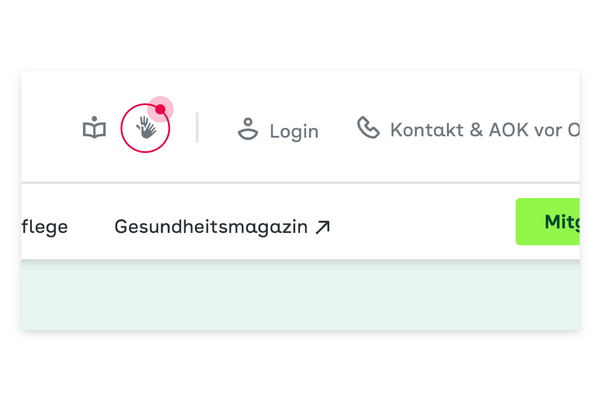
Task: Click the AOK vor text in header
Action: pyautogui.click(x=526, y=130)
